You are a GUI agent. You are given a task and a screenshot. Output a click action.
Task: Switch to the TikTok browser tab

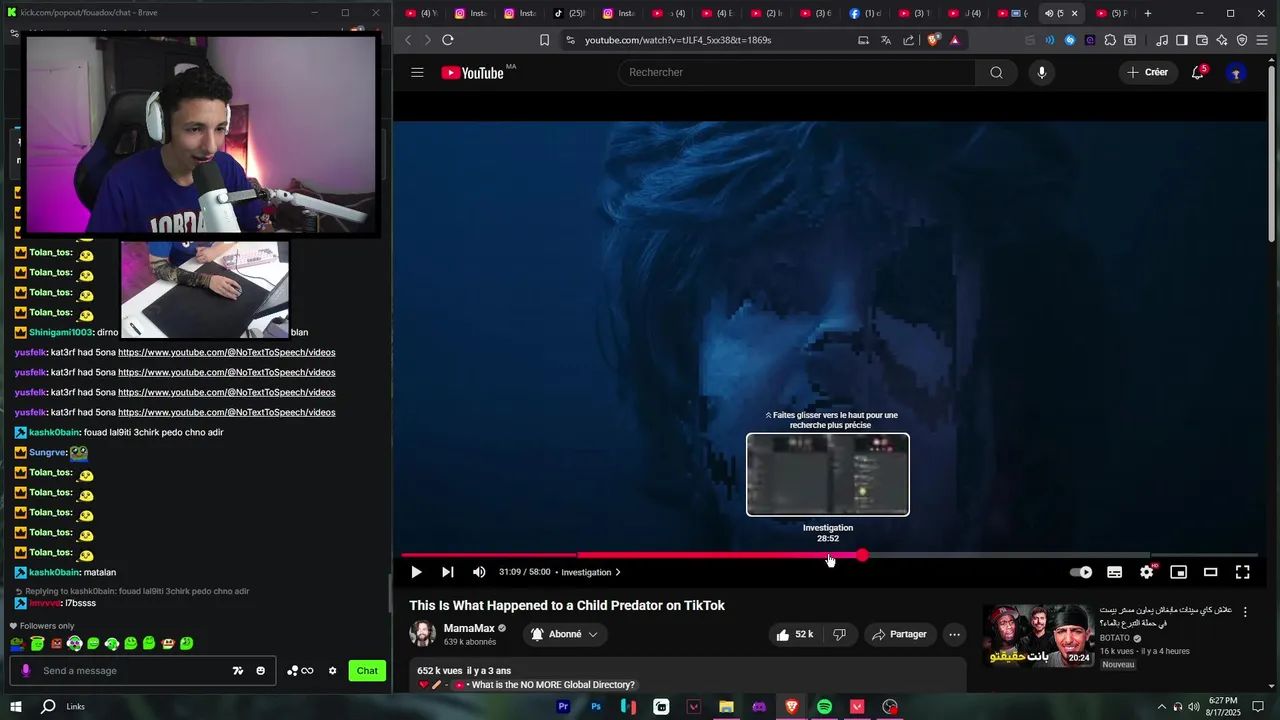[569, 13]
